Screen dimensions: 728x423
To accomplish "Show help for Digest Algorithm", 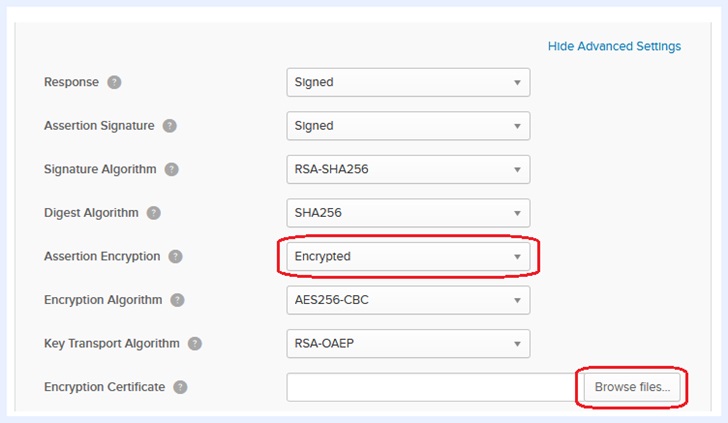I will coord(154,213).
